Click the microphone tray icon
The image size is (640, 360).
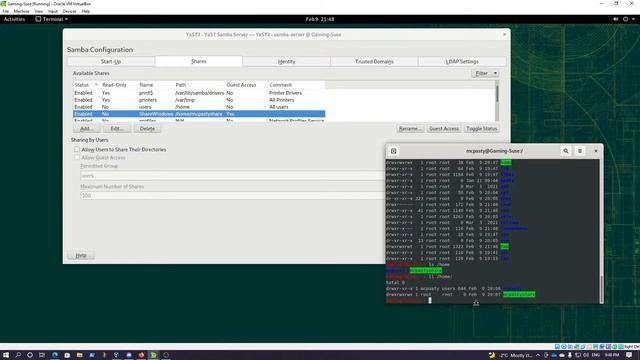570,355
